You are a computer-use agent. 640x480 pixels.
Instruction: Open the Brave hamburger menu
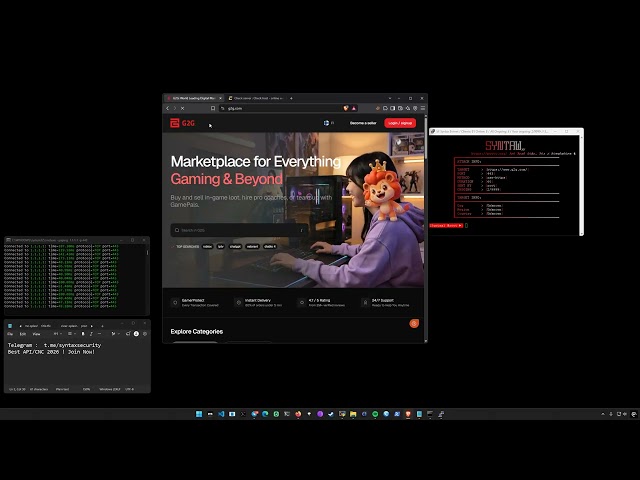[x=423, y=108]
